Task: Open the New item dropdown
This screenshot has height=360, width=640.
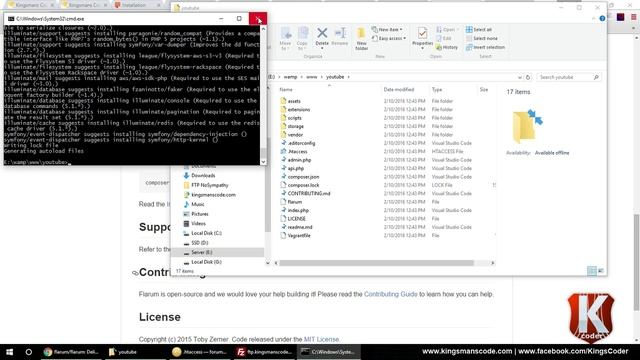Action: (x=387, y=29)
